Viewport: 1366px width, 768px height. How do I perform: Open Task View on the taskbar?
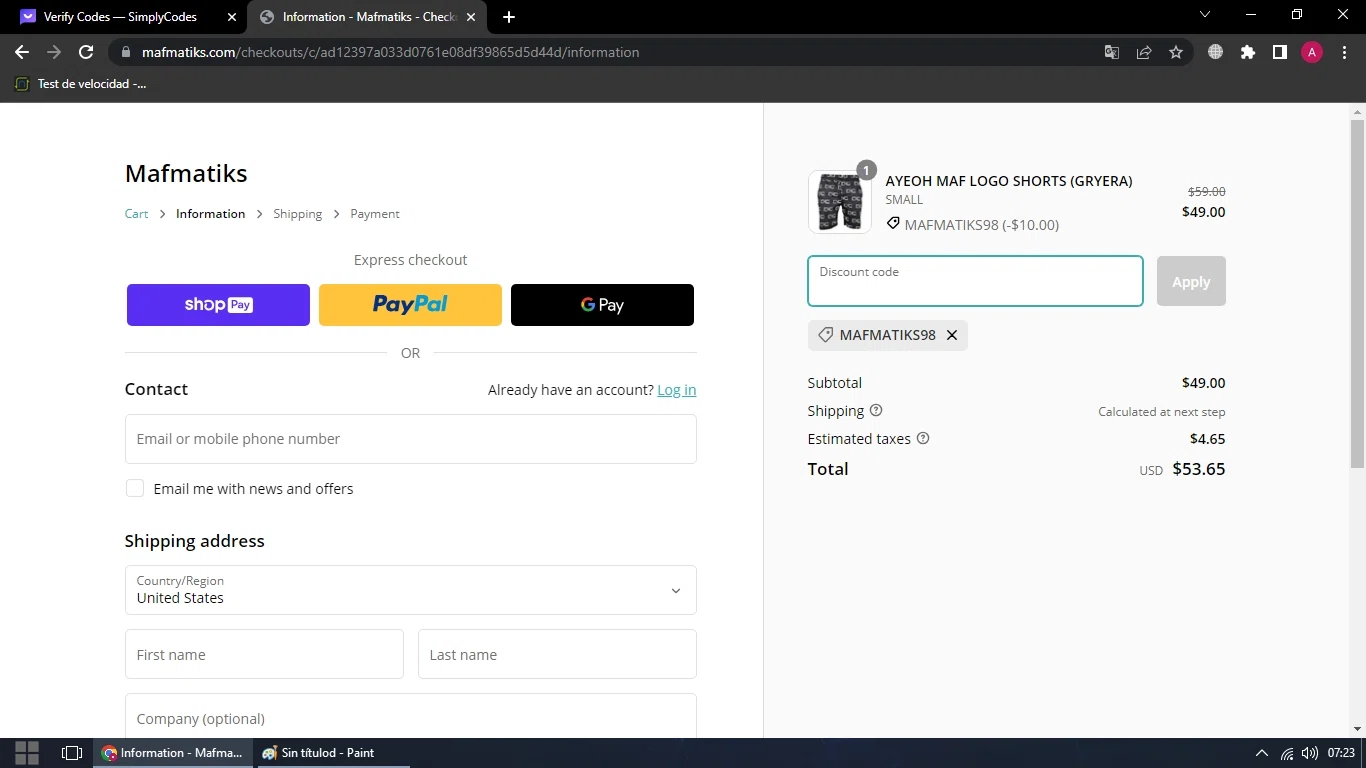click(72, 753)
